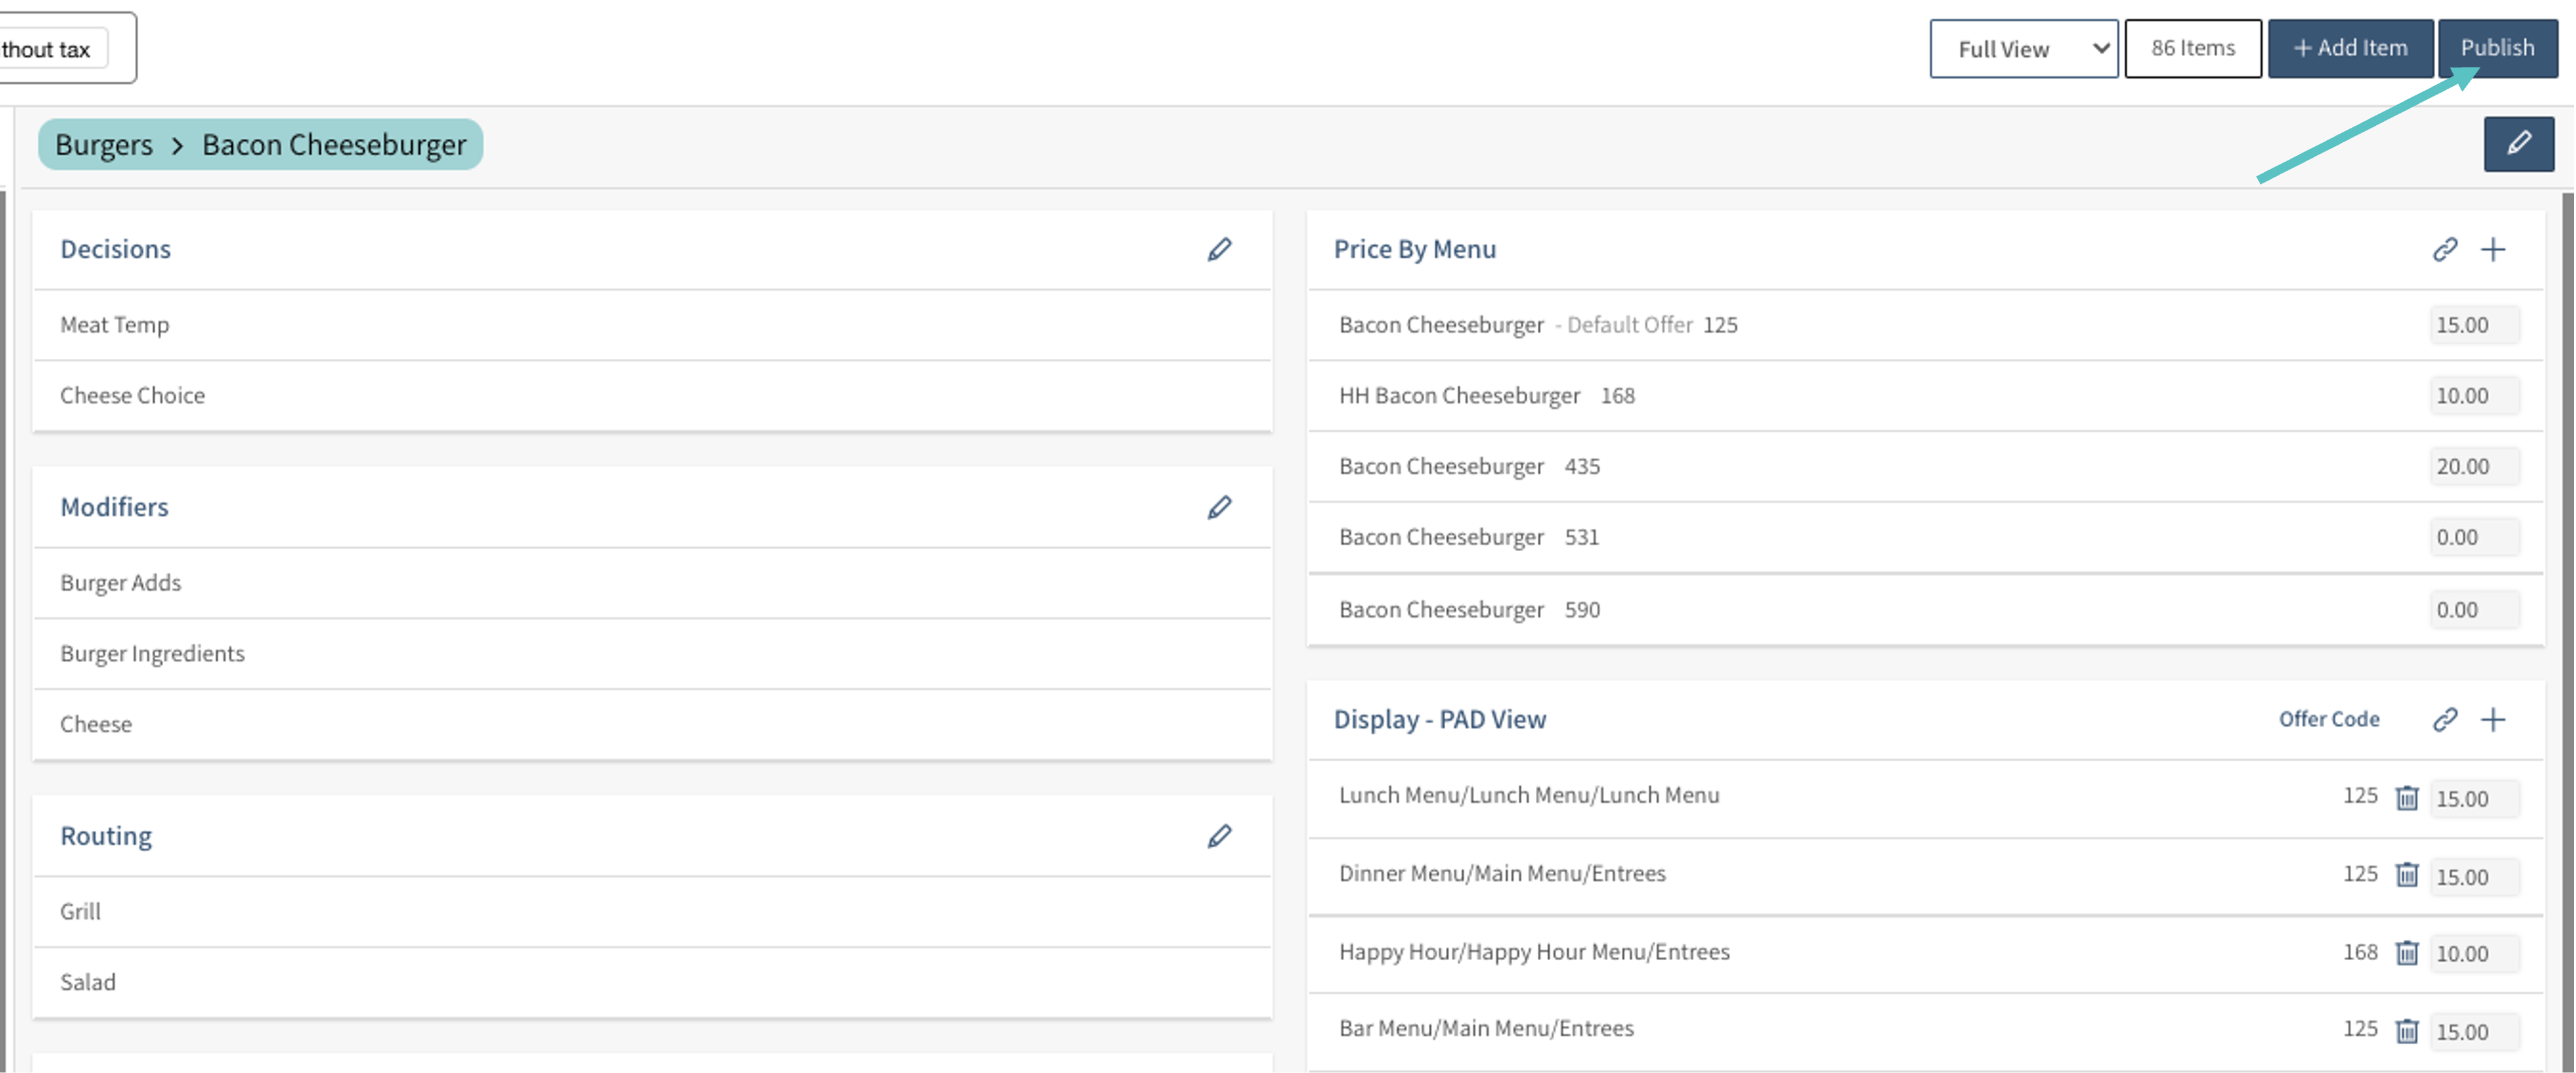Edit the Modifiers section via pencil icon
The height and width of the screenshot is (1073, 2576).
click(x=1218, y=507)
